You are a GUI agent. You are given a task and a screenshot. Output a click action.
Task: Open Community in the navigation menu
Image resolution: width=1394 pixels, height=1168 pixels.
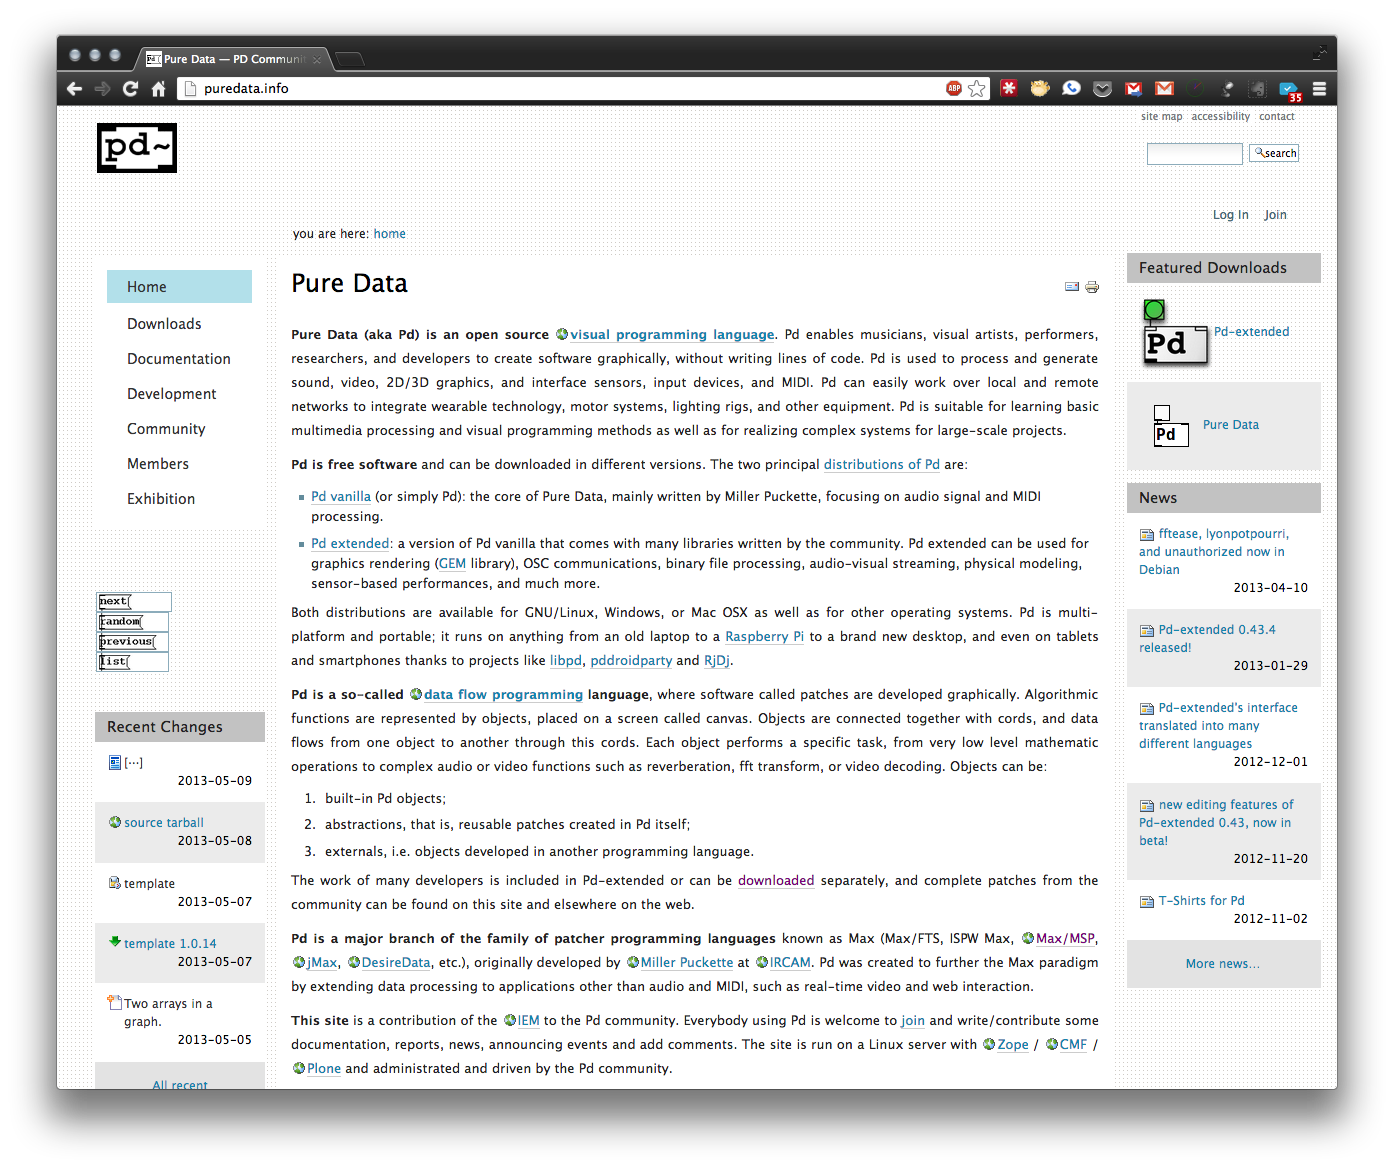pos(166,428)
